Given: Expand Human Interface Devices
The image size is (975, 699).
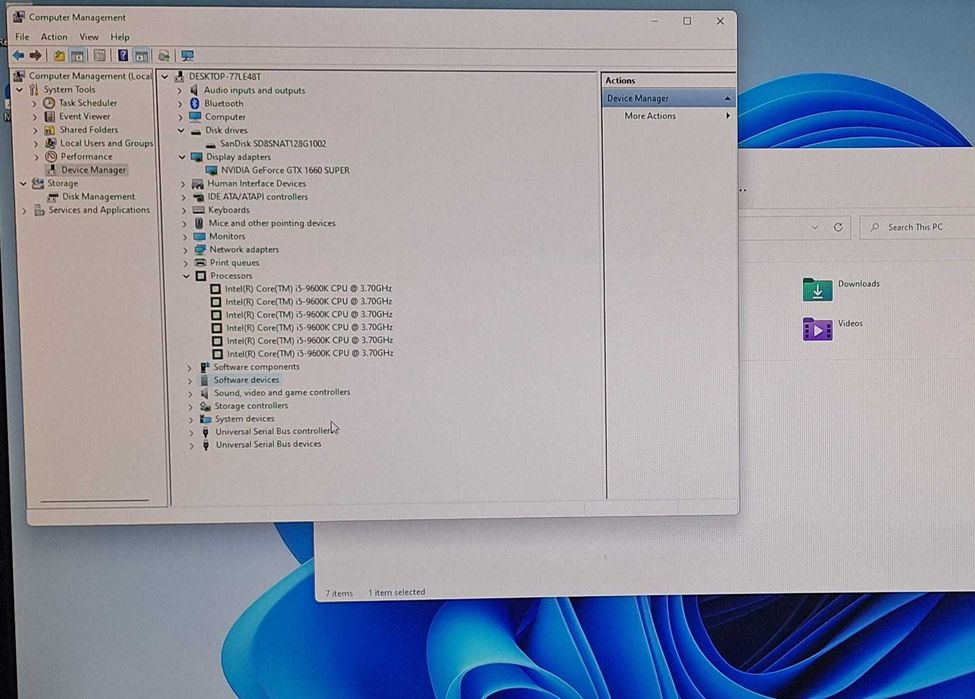Looking at the screenshot, I should [183, 183].
